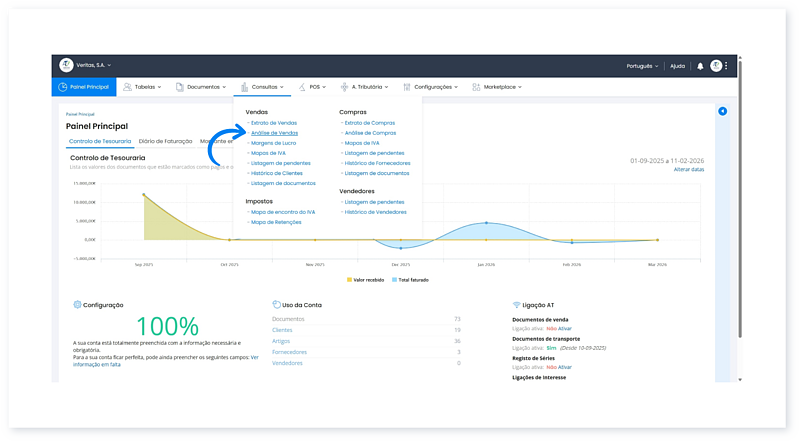Click the Configuração gear icon
800x442 pixels.
(77, 304)
